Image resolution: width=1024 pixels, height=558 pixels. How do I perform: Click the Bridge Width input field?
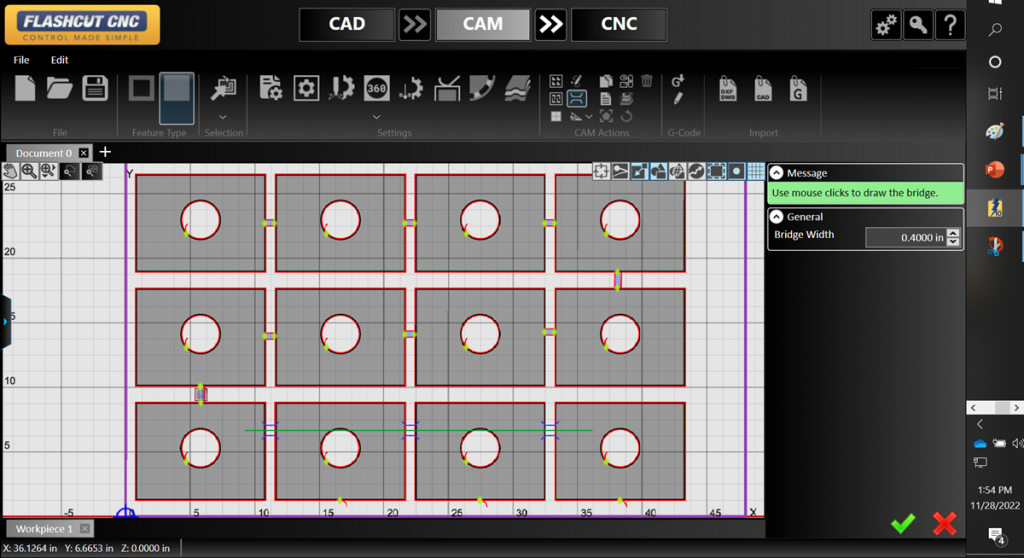pos(904,237)
